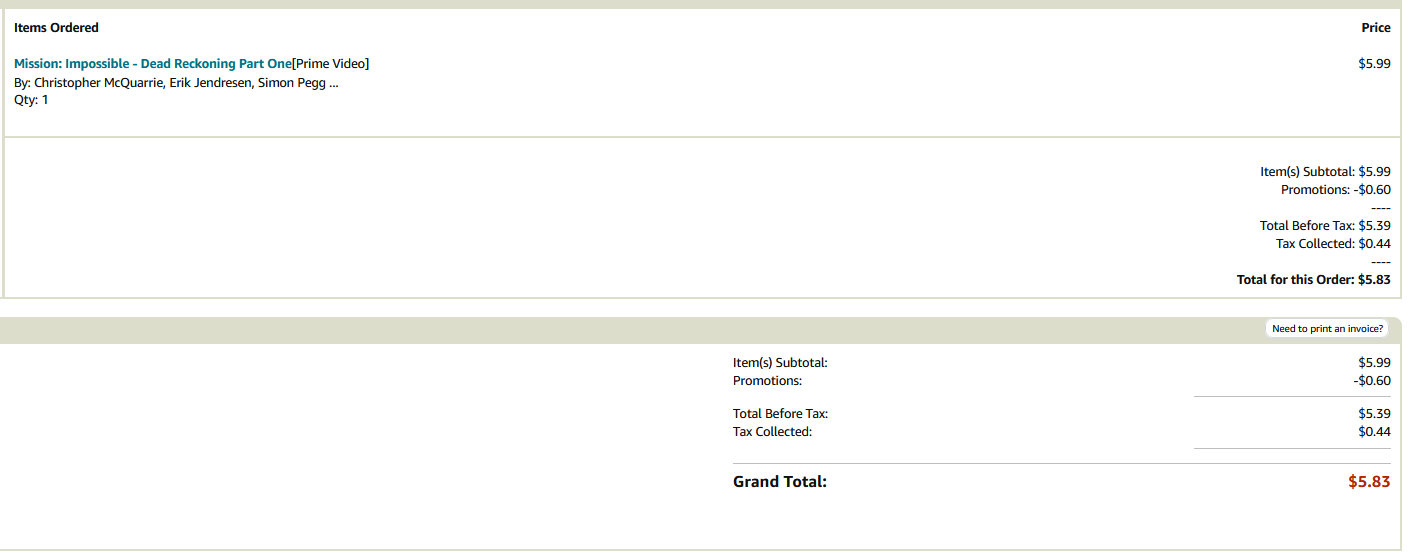The width and height of the screenshot is (1412, 554).
Task: Select the red $5.83 grand total amount
Action: pos(1369,482)
